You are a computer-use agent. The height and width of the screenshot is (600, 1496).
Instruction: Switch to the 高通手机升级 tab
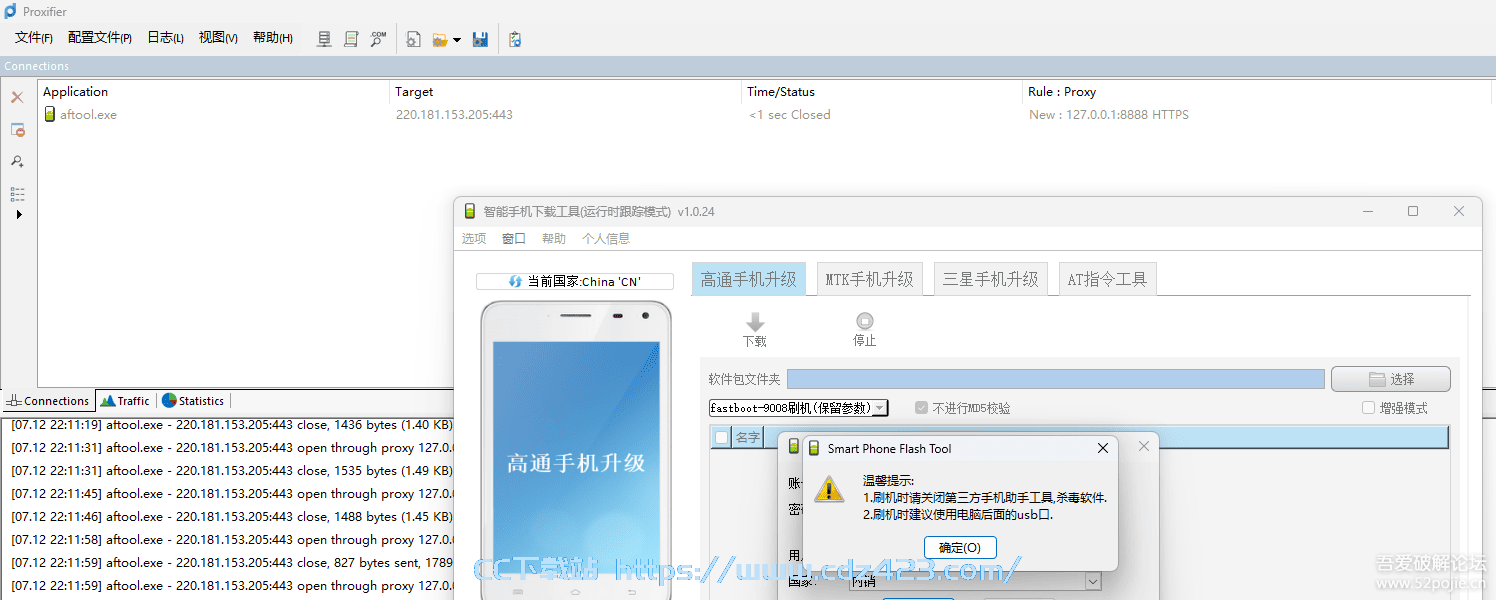pos(749,280)
